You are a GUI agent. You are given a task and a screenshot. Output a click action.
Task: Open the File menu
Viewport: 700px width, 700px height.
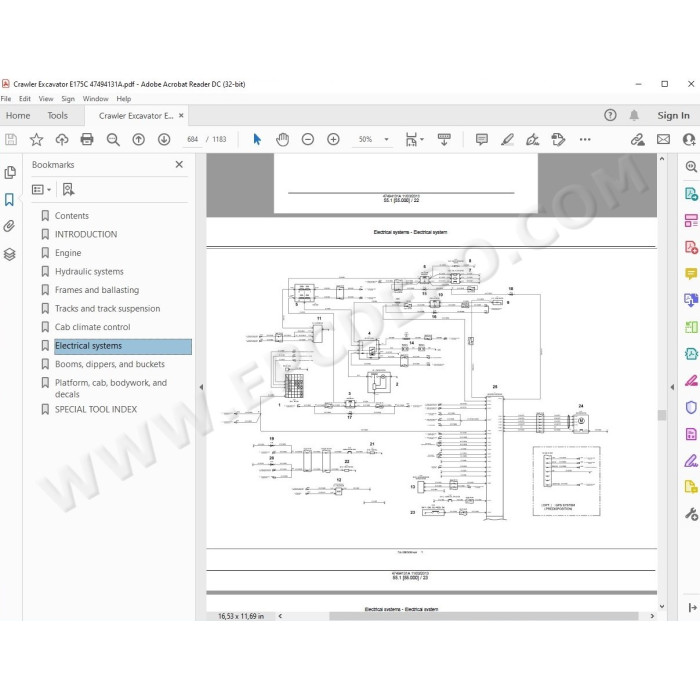pyautogui.click(x=6, y=99)
